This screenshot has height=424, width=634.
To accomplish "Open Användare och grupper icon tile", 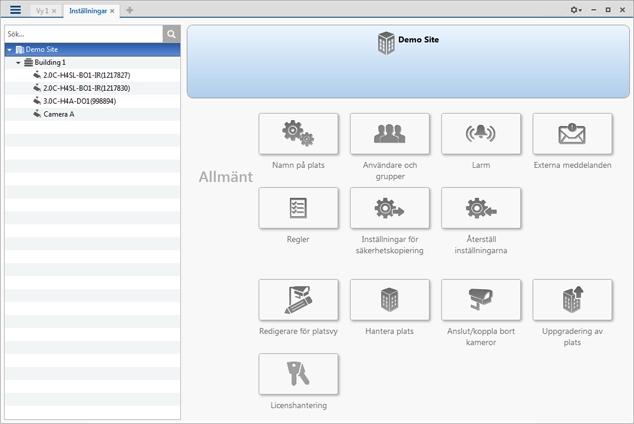I will click(x=390, y=134).
